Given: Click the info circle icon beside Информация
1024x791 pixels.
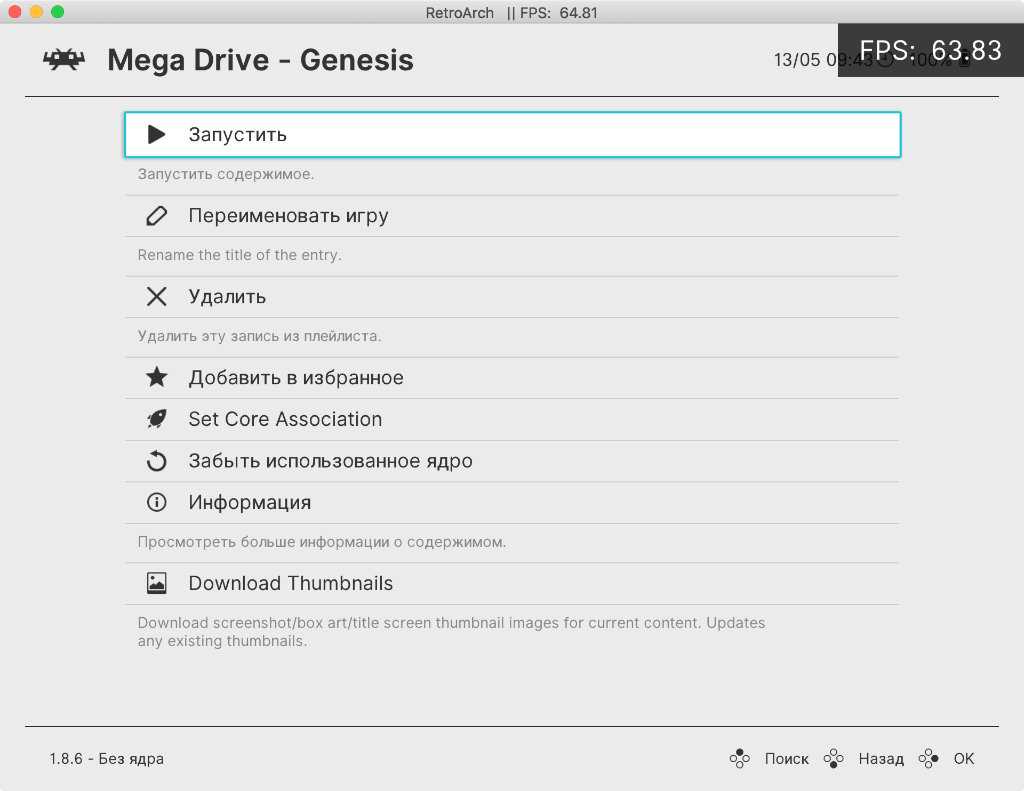Looking at the screenshot, I should [x=156, y=503].
